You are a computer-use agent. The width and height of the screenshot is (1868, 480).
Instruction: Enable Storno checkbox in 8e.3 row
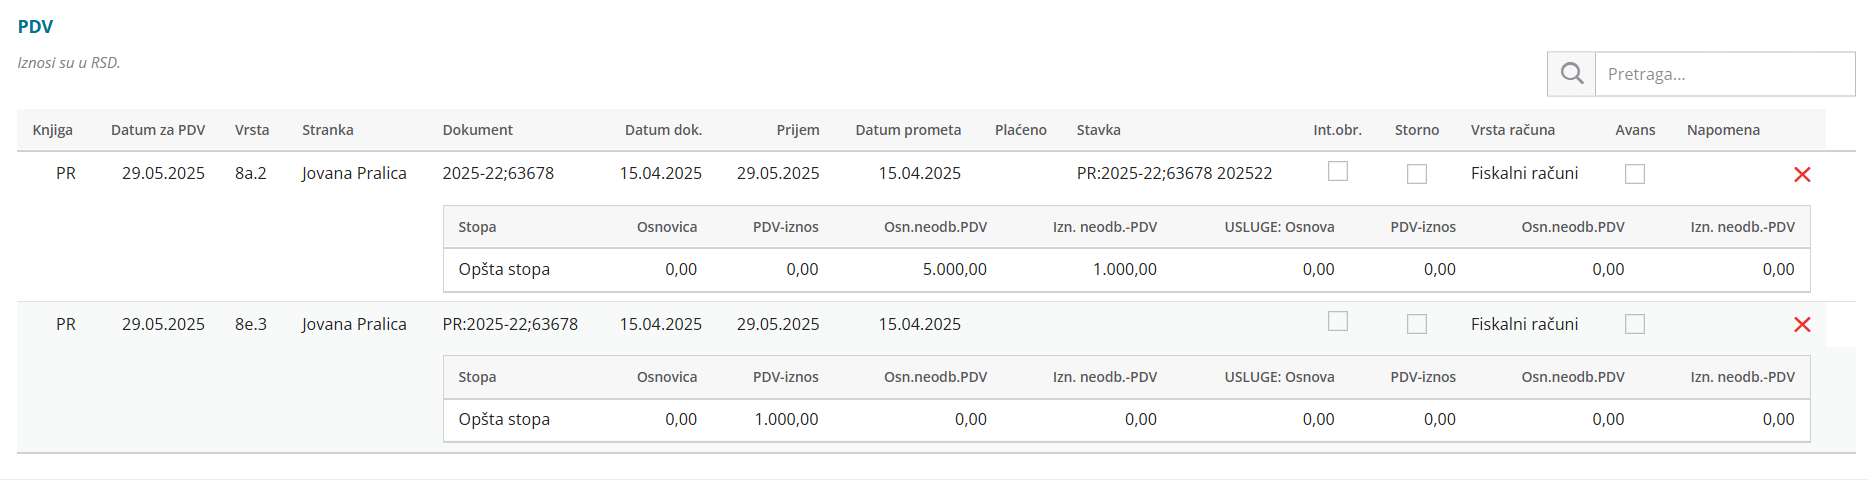point(1417,324)
